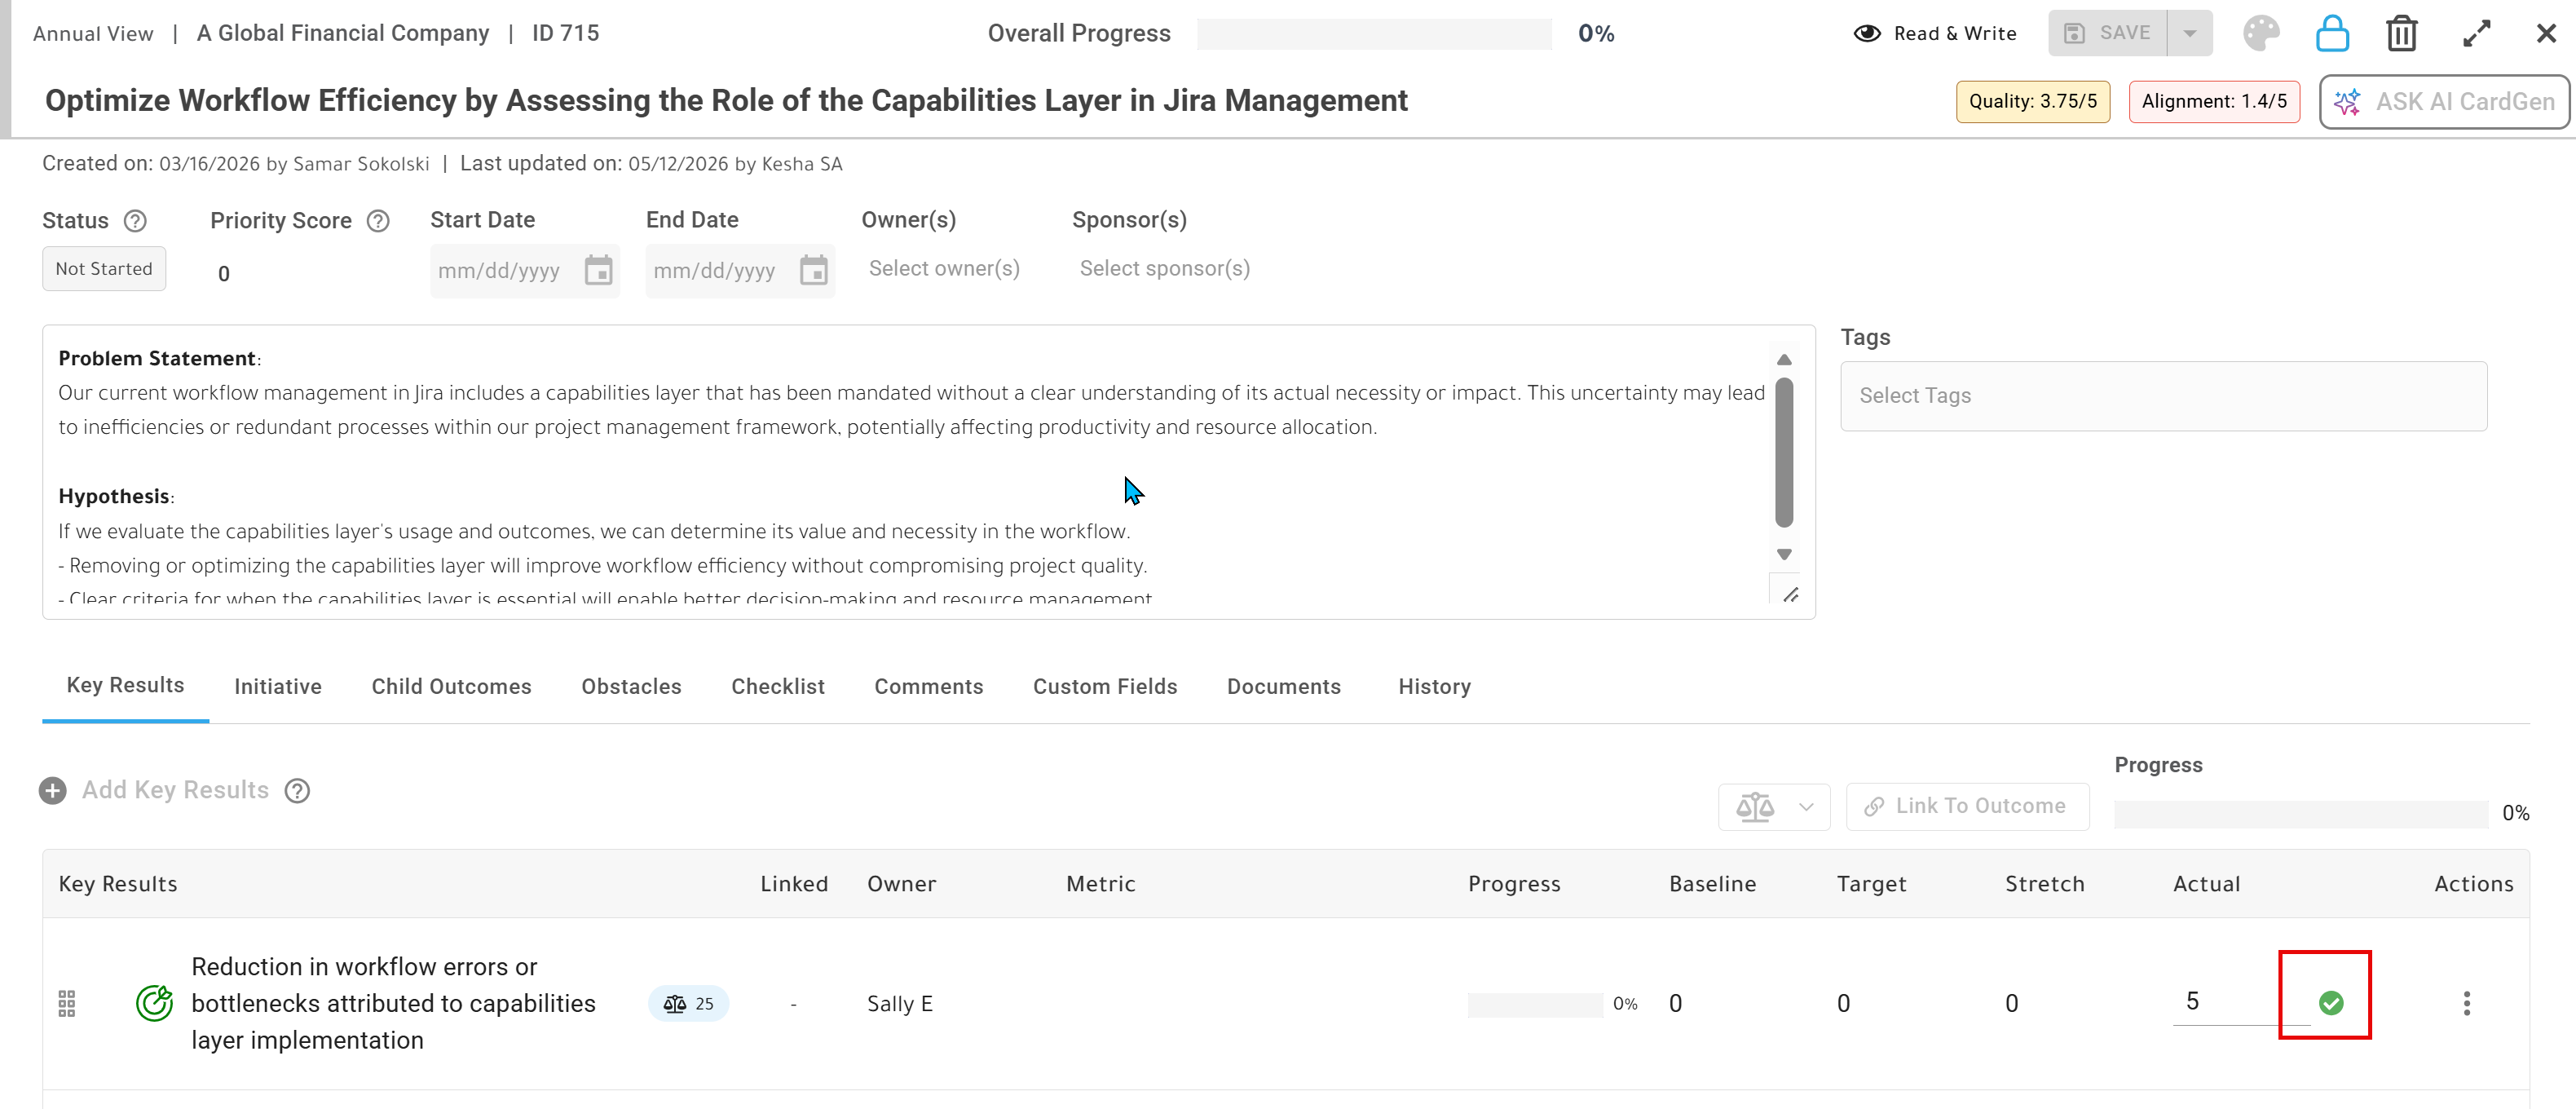Click the Key Results progress bar

tap(2301, 814)
